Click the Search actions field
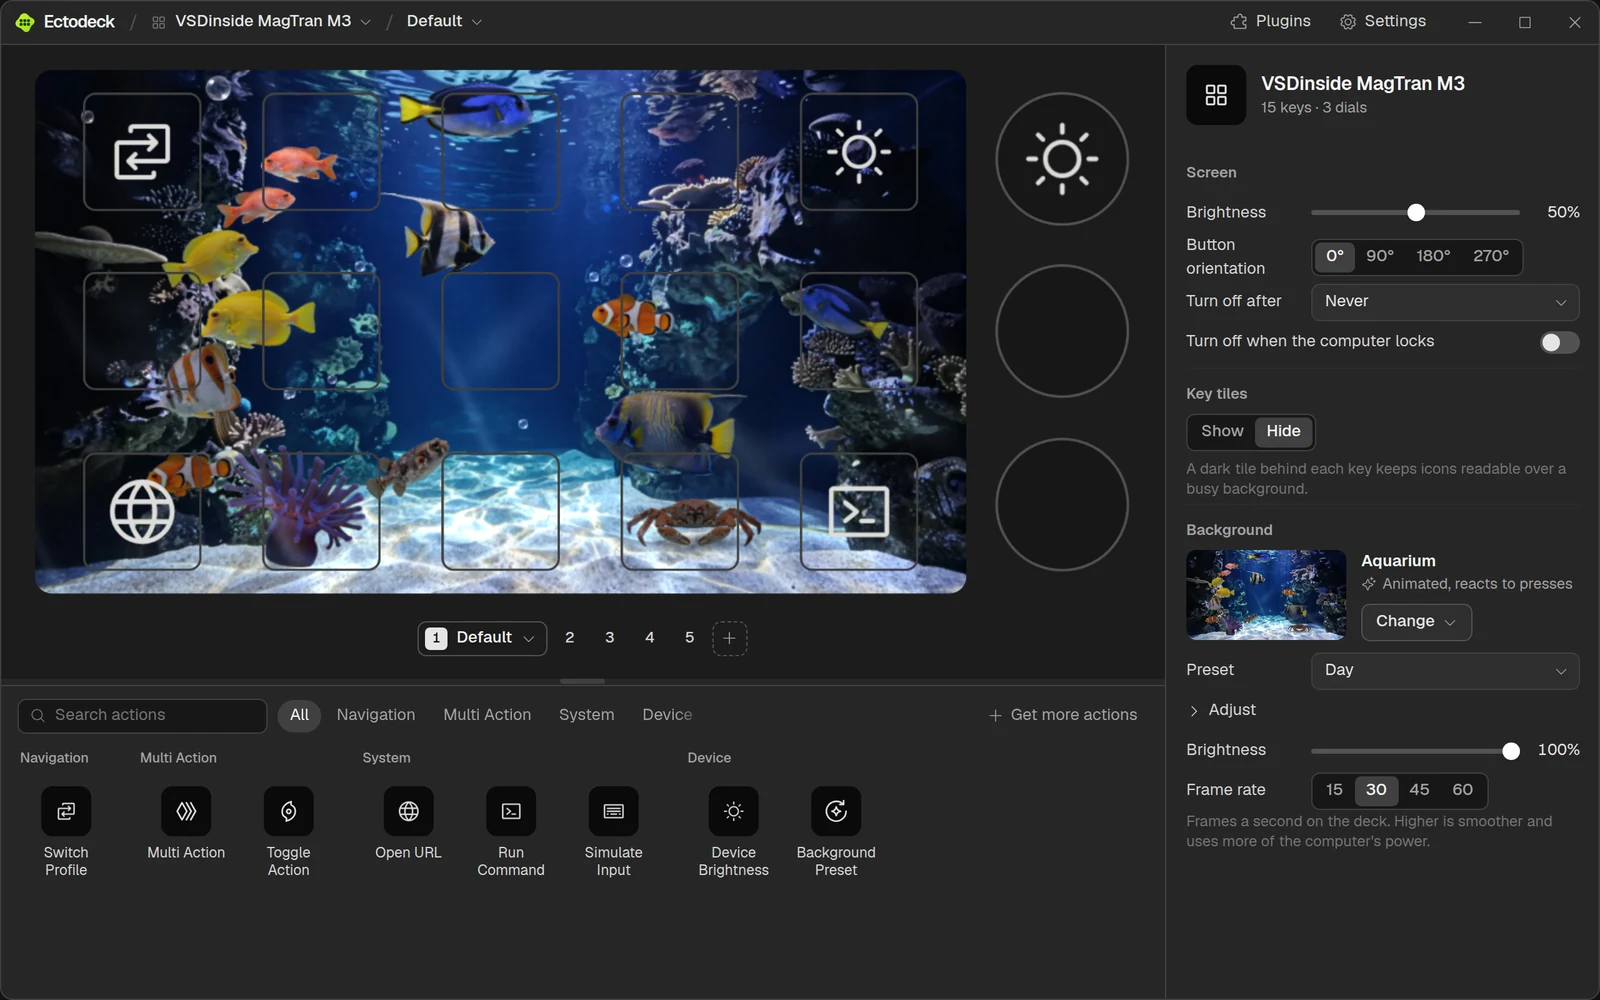This screenshot has width=1600, height=1000. pyautogui.click(x=142, y=716)
